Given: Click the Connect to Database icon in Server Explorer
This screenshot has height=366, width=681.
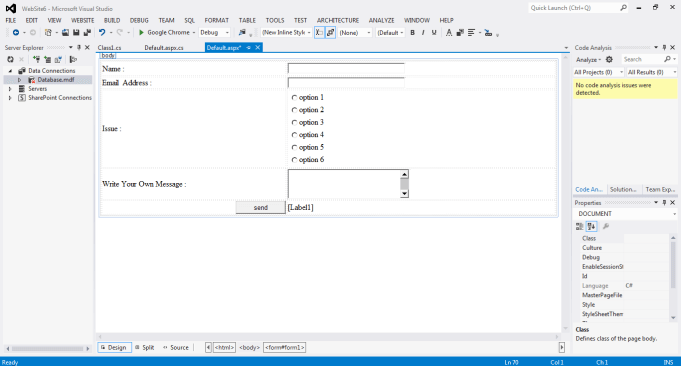Looking at the screenshot, I should pyautogui.click(x=36, y=59).
